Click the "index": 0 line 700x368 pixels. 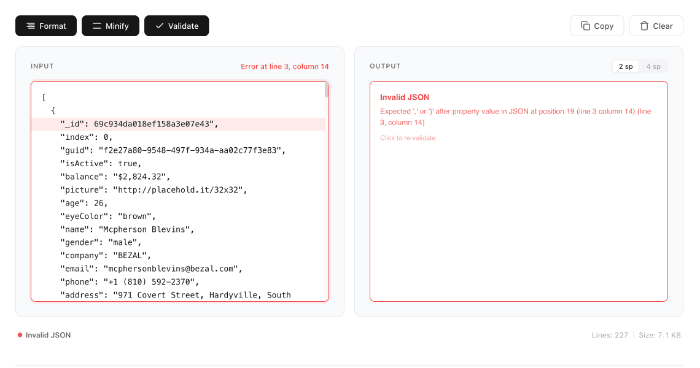coord(86,137)
